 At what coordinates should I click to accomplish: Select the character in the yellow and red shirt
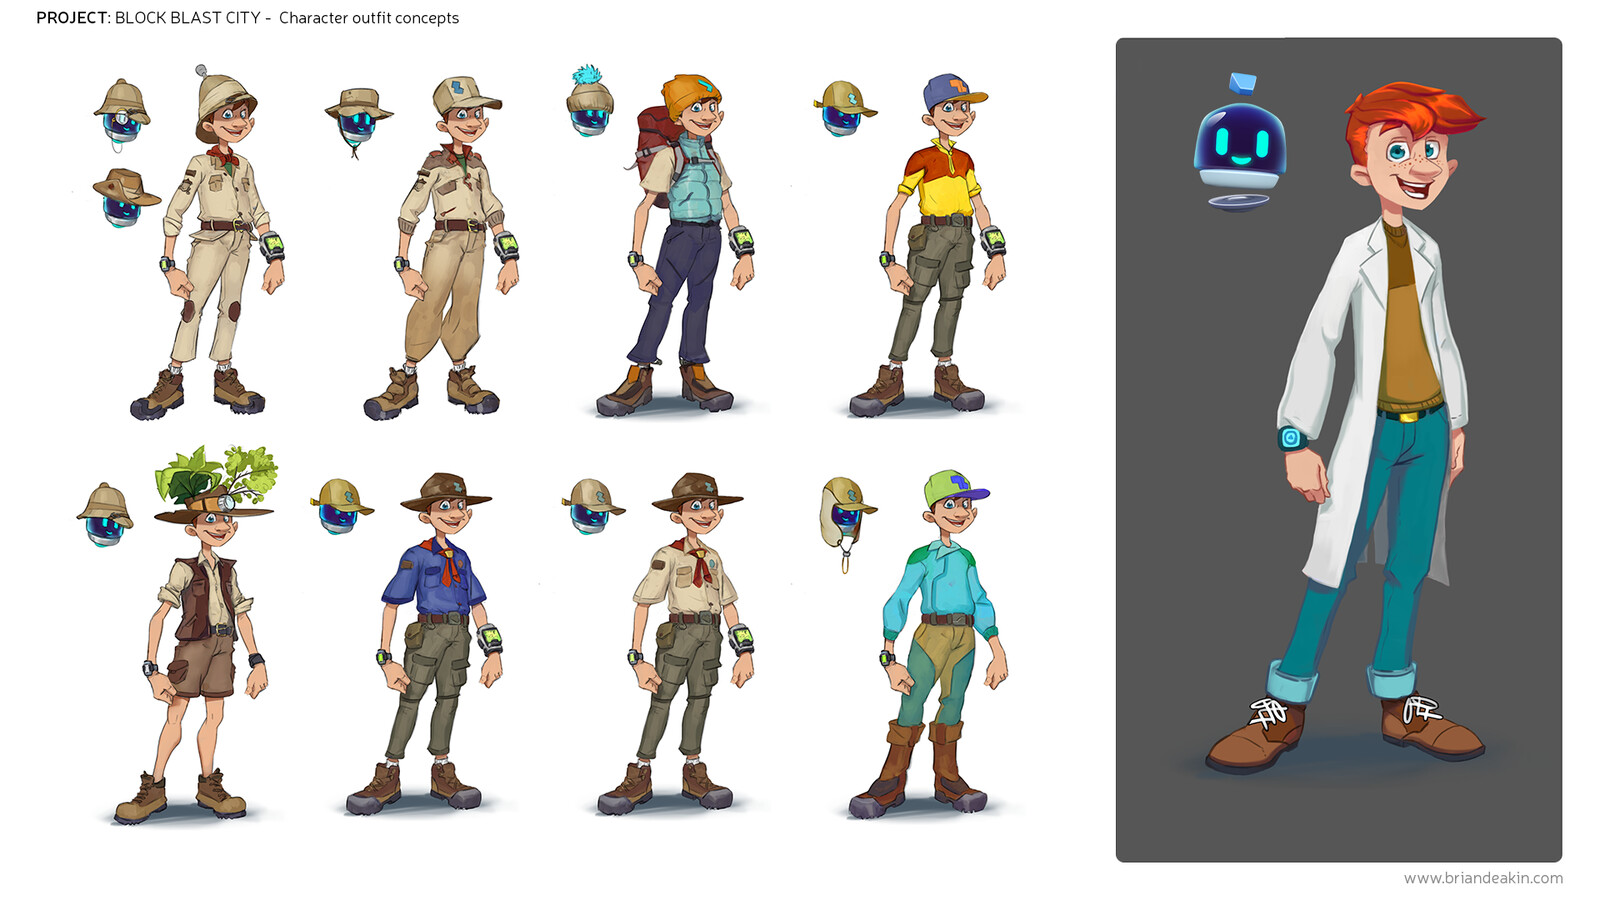pos(930,245)
